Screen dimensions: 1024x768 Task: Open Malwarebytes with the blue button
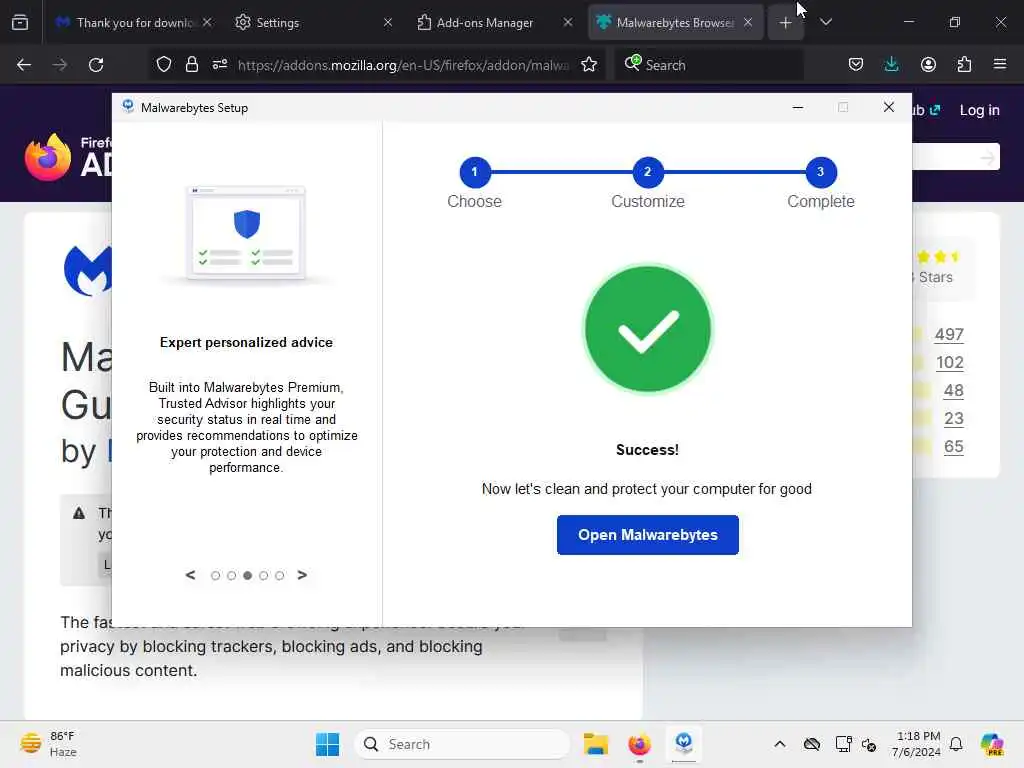[647, 535]
